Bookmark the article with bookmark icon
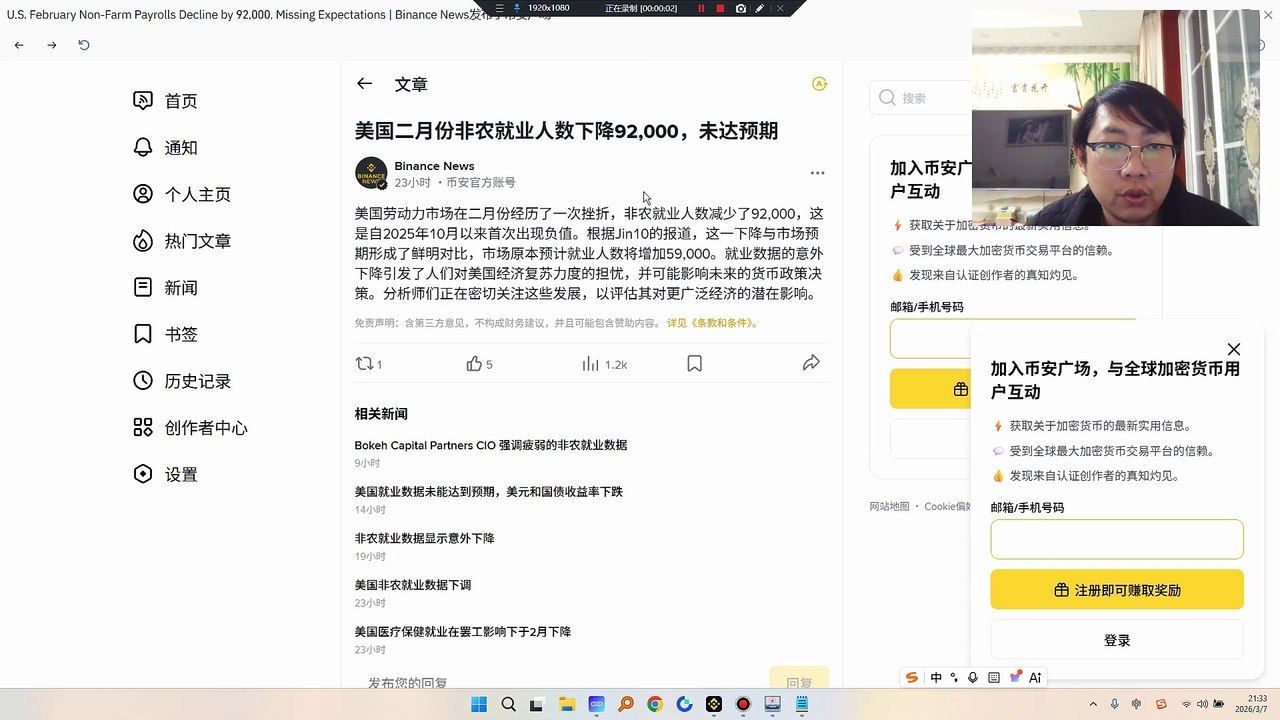The width and height of the screenshot is (1280, 720). tap(694, 364)
